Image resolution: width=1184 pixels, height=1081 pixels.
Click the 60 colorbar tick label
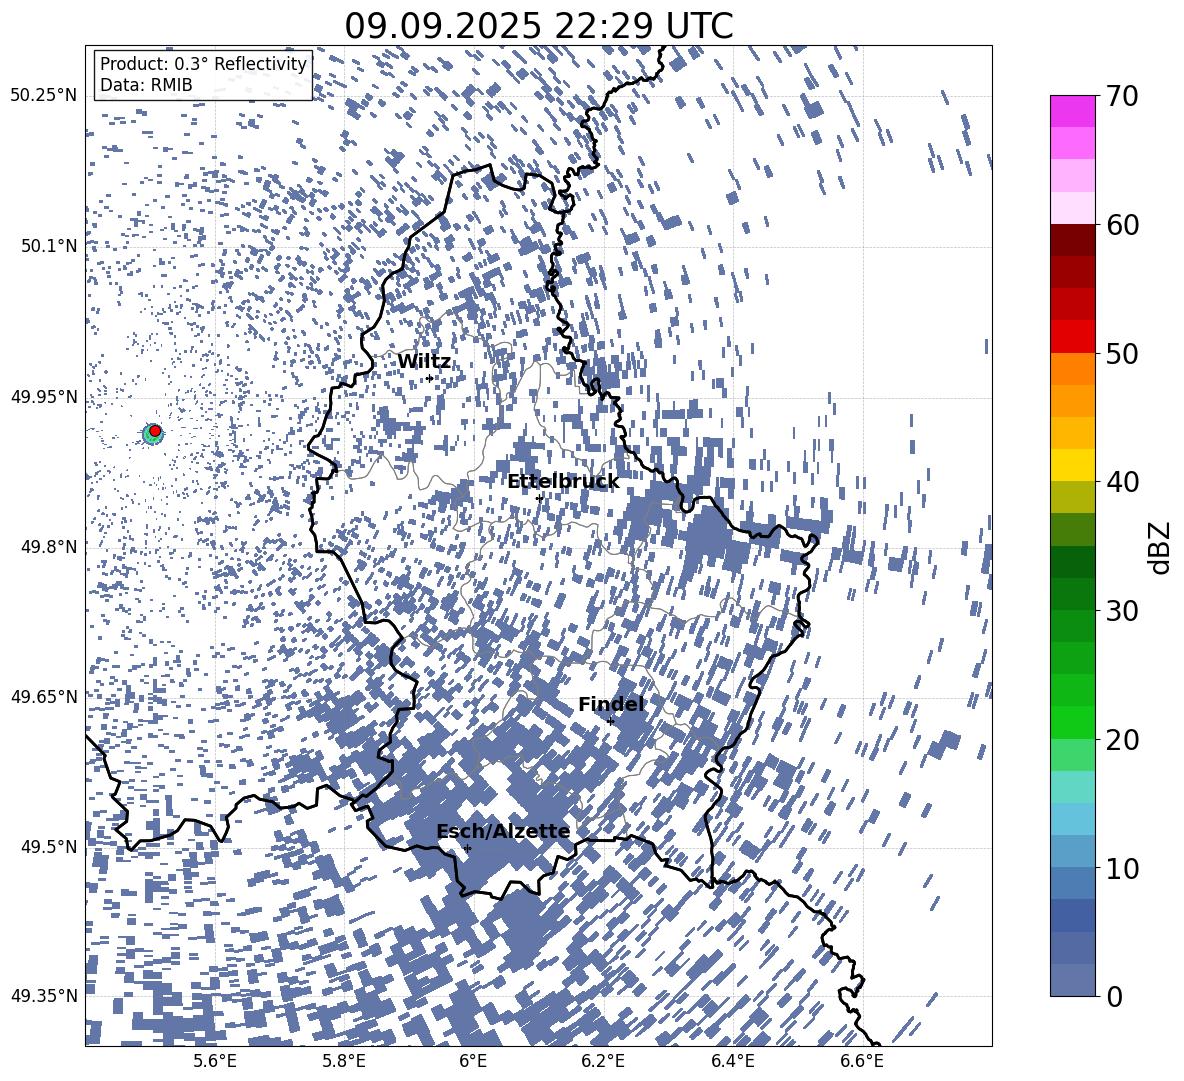[1122, 225]
